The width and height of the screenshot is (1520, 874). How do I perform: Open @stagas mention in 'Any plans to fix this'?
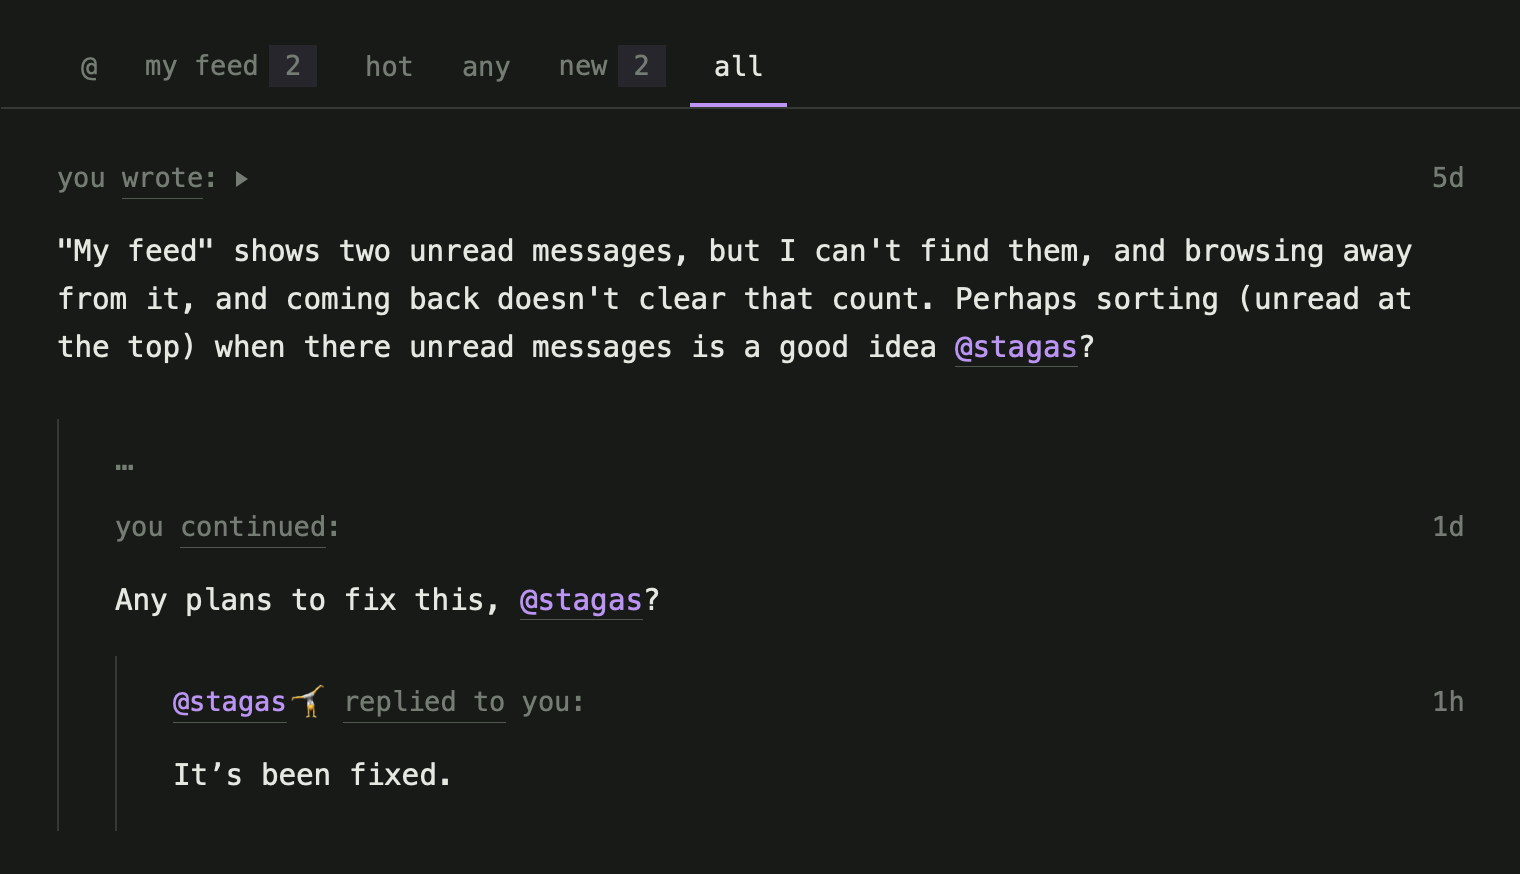coord(581,600)
